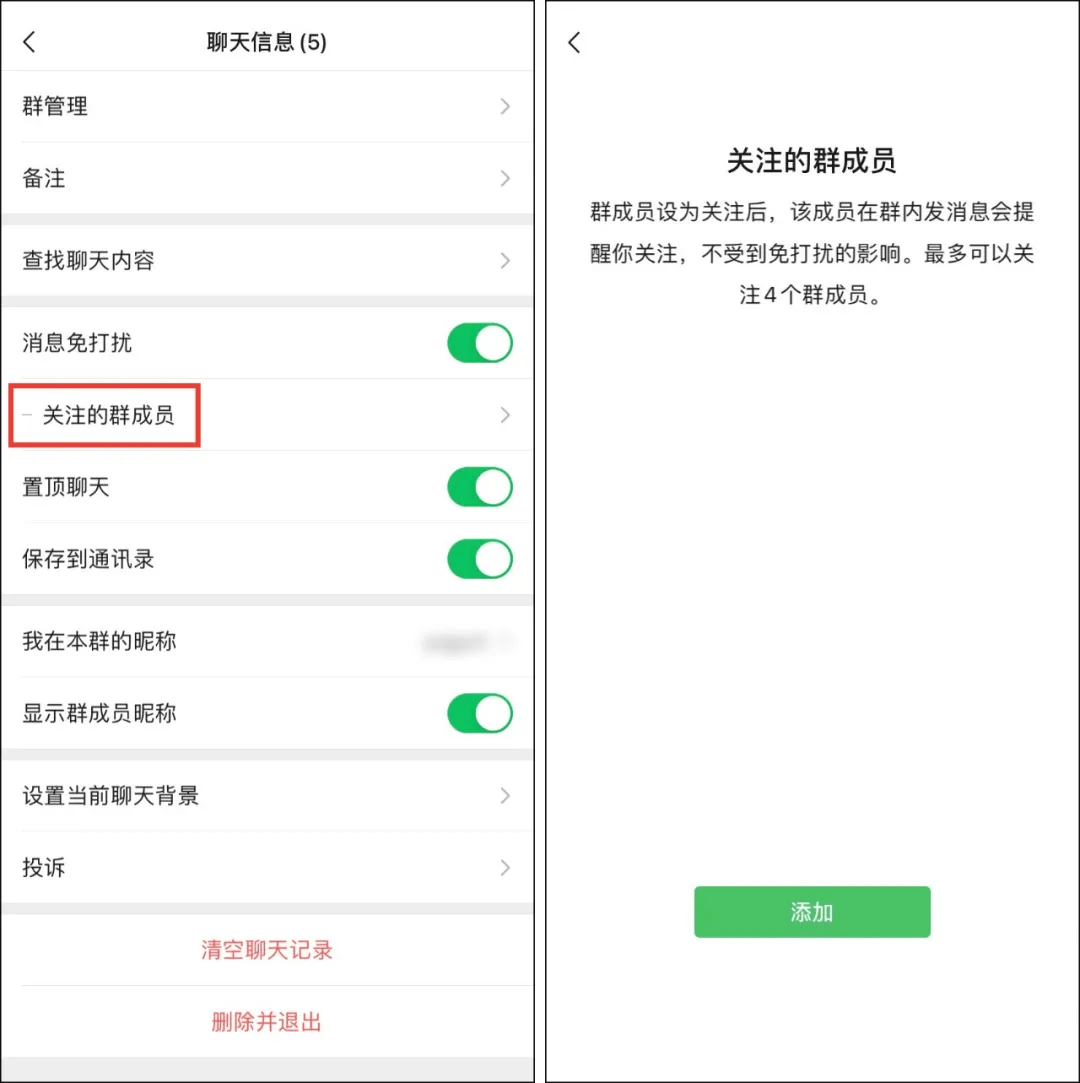The height and width of the screenshot is (1083, 1080).
Task: Tap the arrow next to 查找聊天内容
Action: (505, 260)
